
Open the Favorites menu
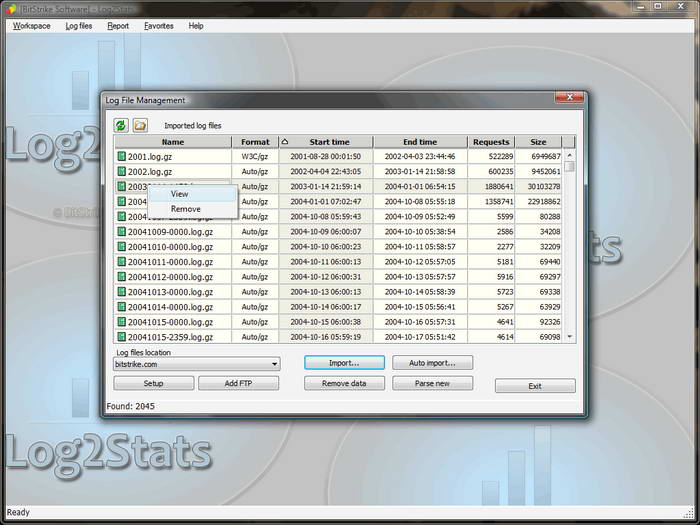158,26
